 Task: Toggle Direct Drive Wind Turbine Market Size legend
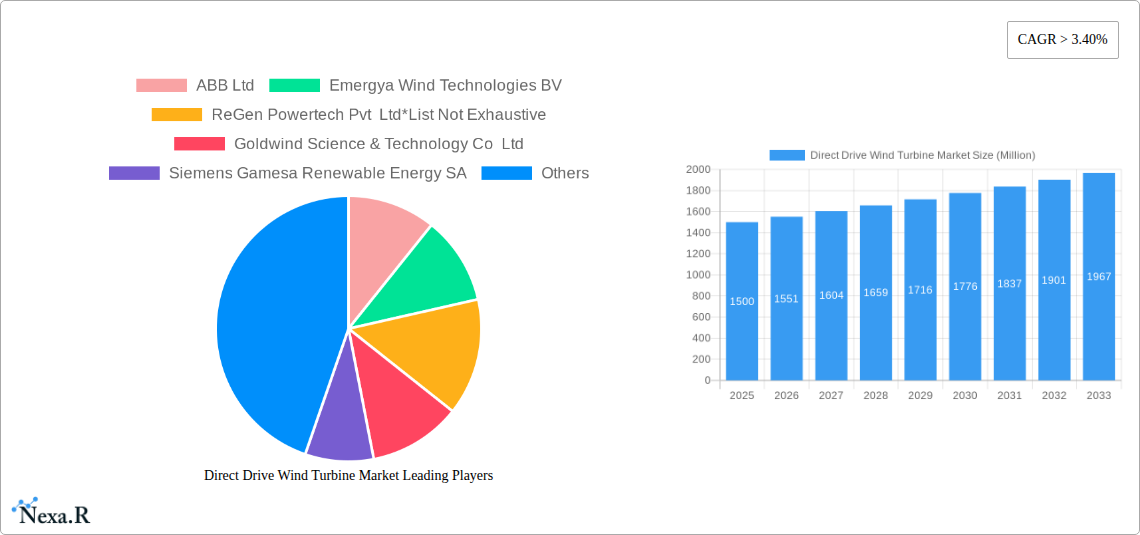pos(902,155)
